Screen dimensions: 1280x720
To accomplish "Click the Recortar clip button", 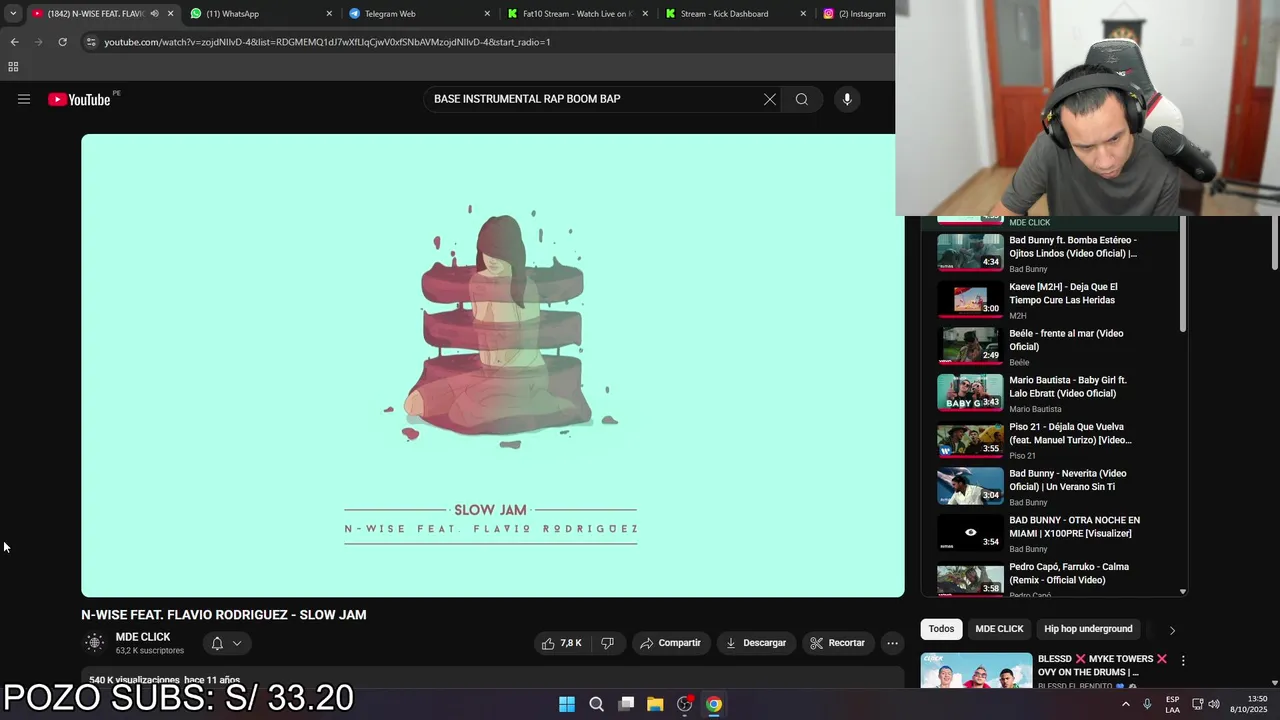I will click(x=837, y=643).
